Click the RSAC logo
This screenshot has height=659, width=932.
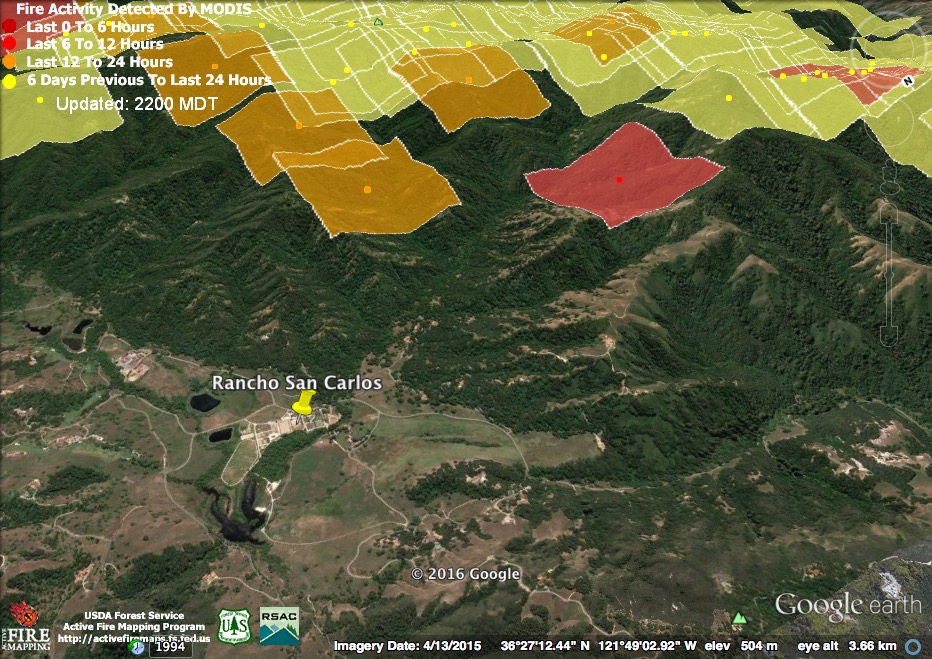279,626
